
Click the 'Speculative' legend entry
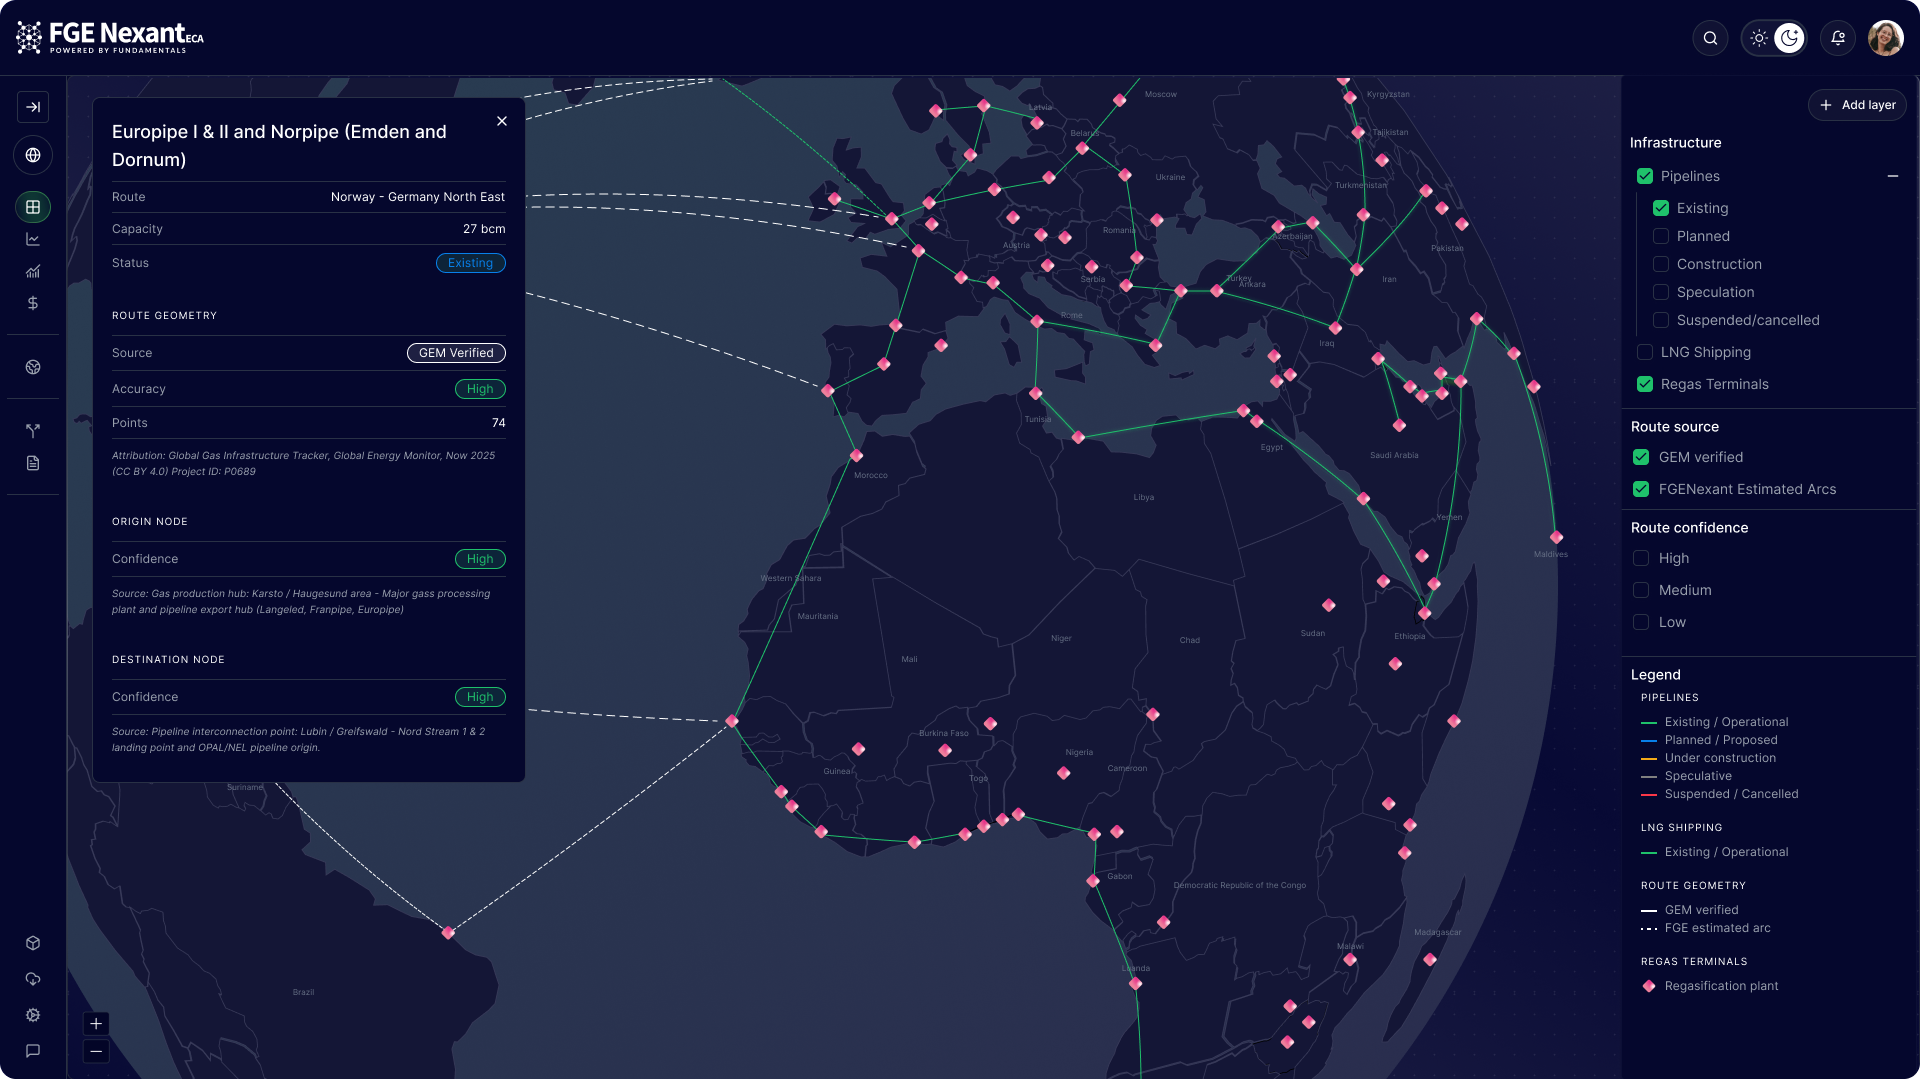tap(1698, 776)
